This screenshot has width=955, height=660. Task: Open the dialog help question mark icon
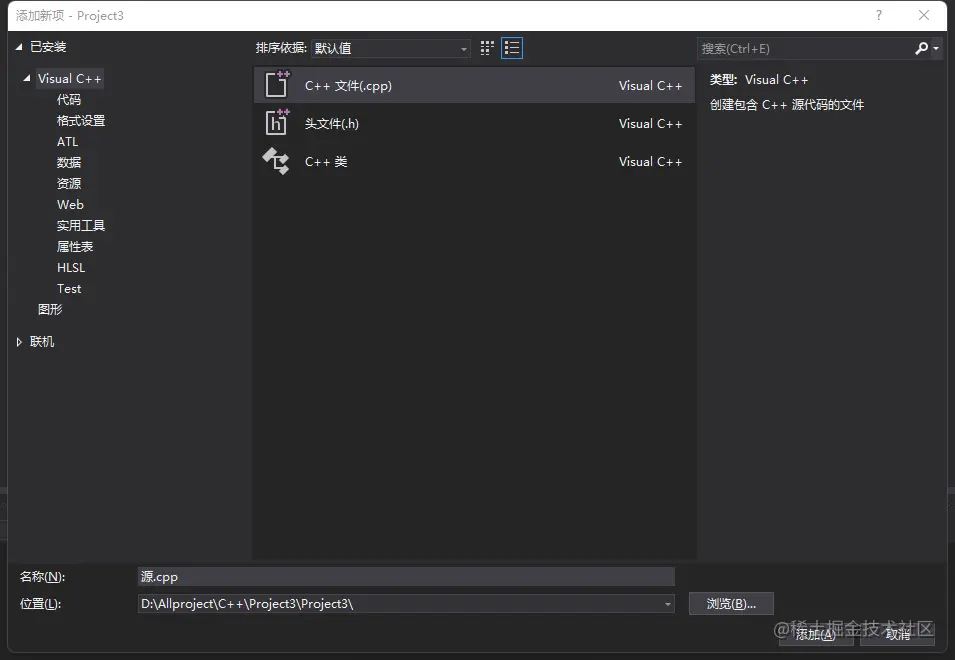[878, 16]
